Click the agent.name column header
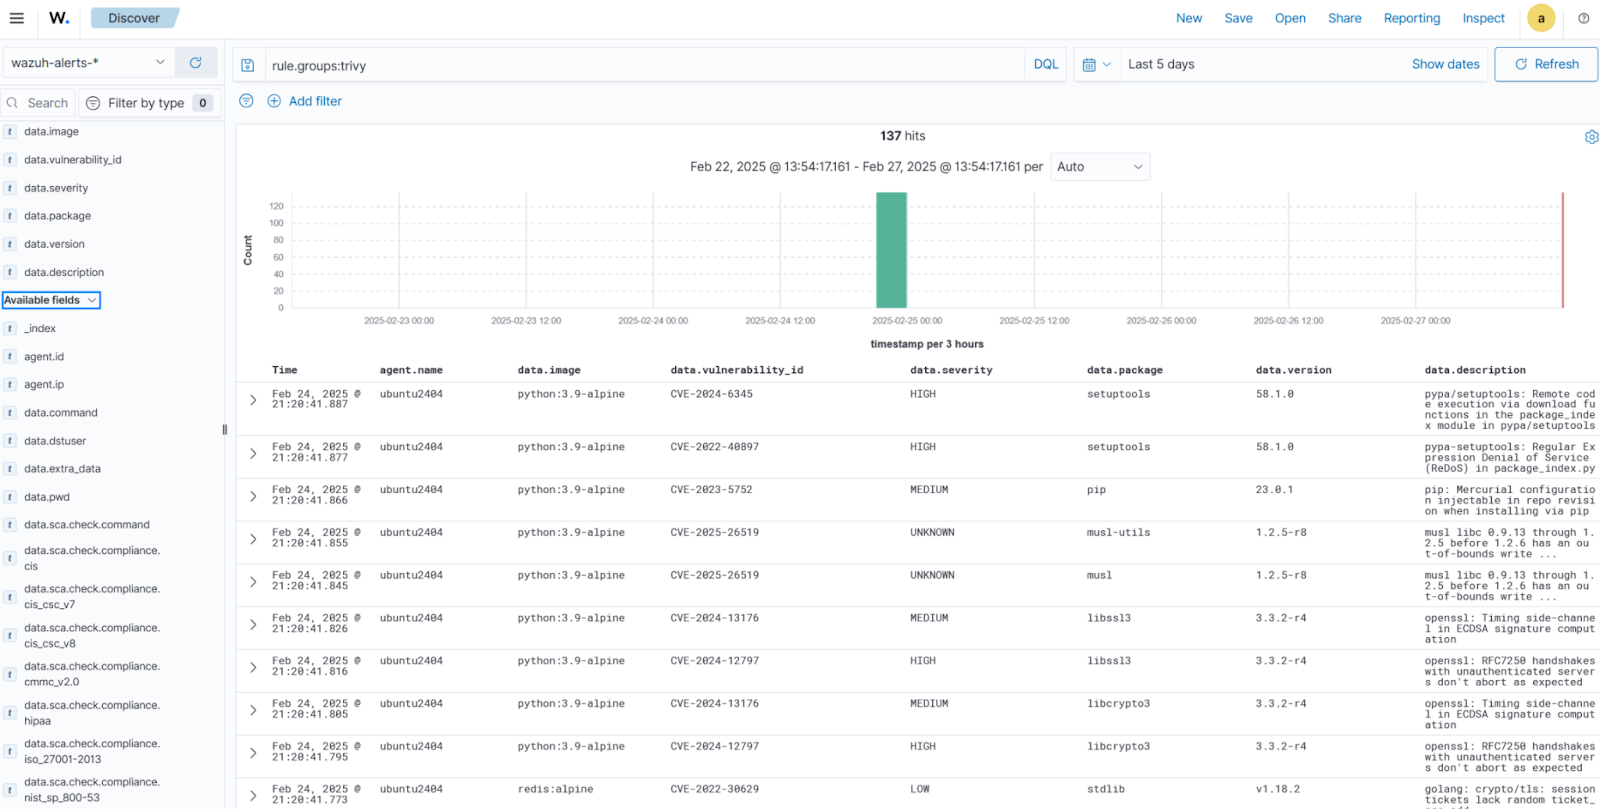1600x809 pixels. click(411, 370)
